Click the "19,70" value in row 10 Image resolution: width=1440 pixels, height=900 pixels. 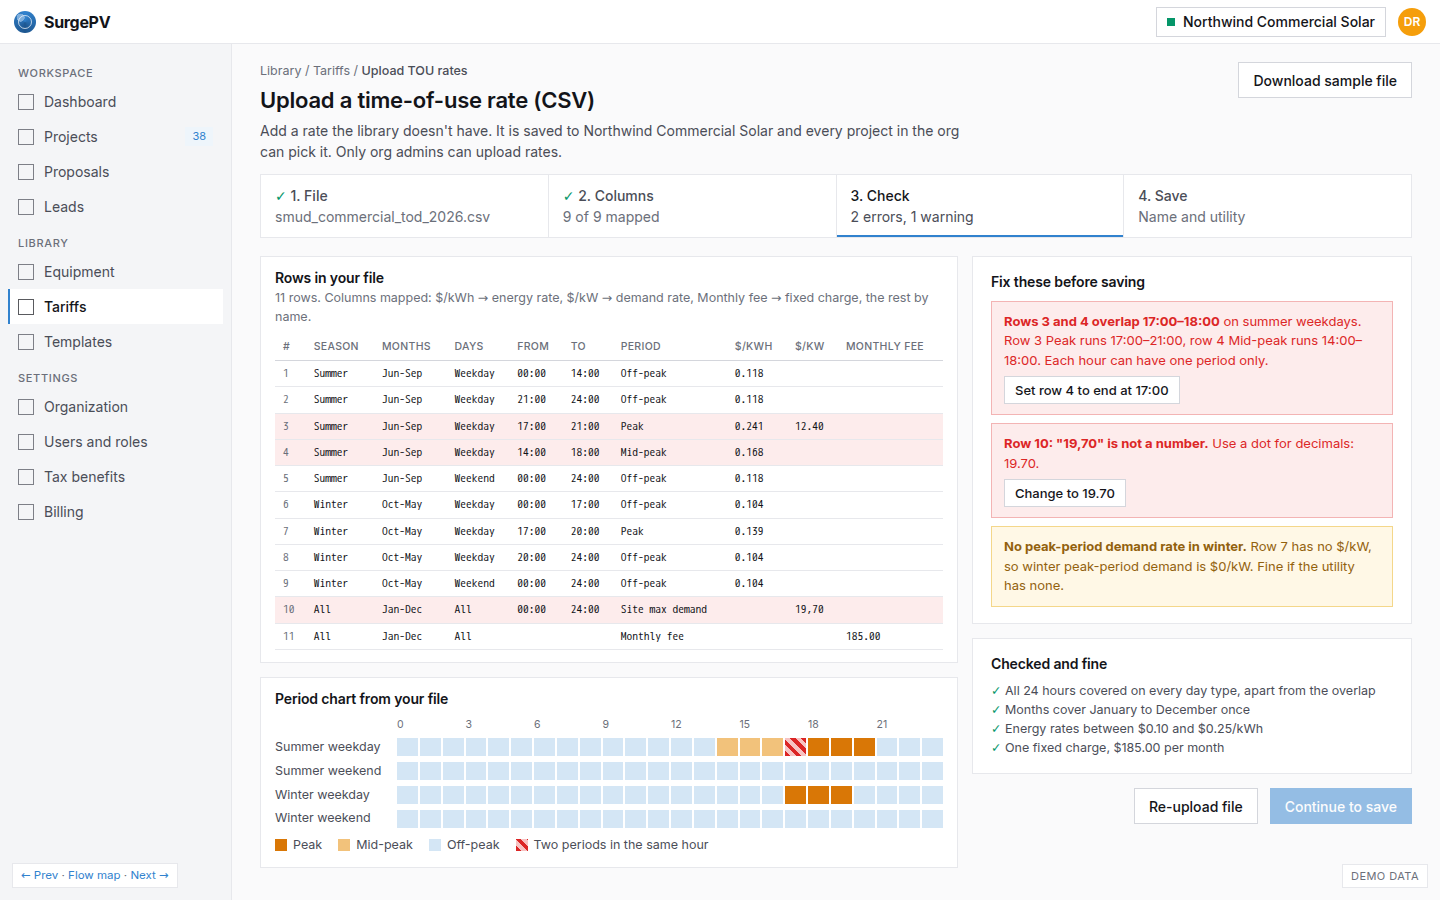pyautogui.click(x=810, y=610)
